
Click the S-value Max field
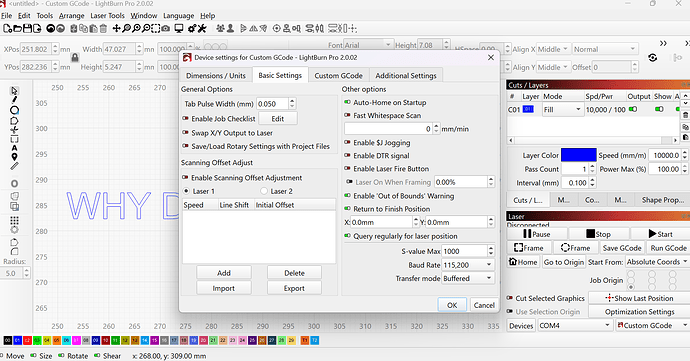tap(465, 251)
